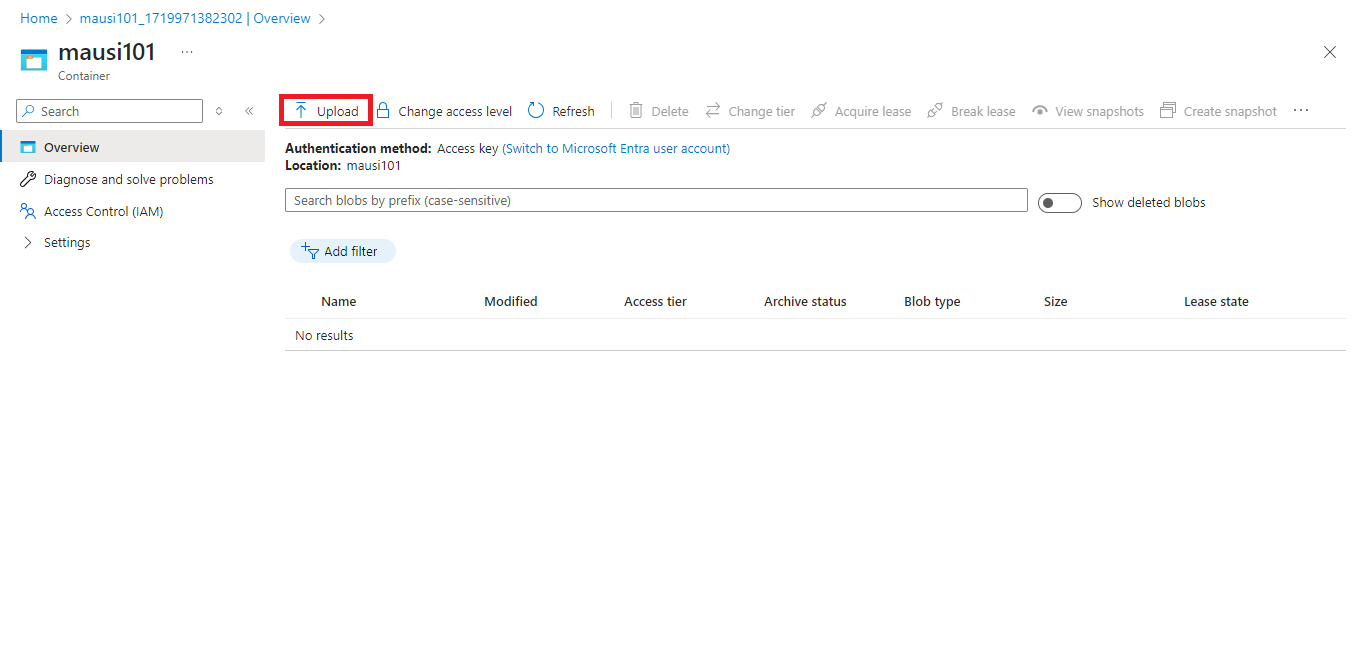The image size is (1366, 668).
Task: Click the mausi101 container title text
Action: [107, 52]
